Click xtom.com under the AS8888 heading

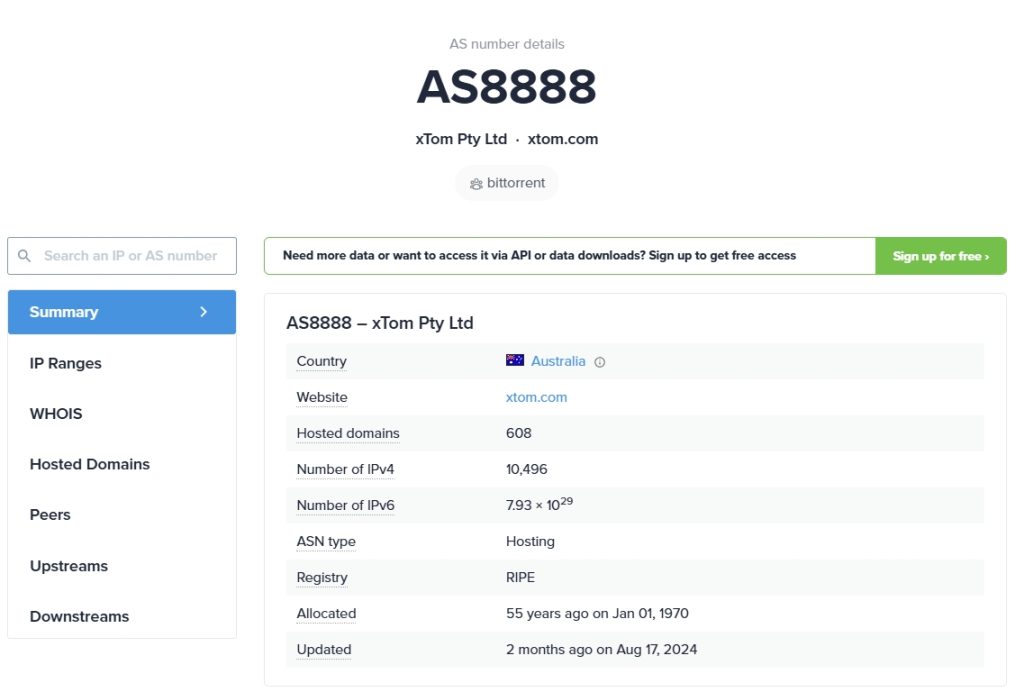(x=562, y=139)
